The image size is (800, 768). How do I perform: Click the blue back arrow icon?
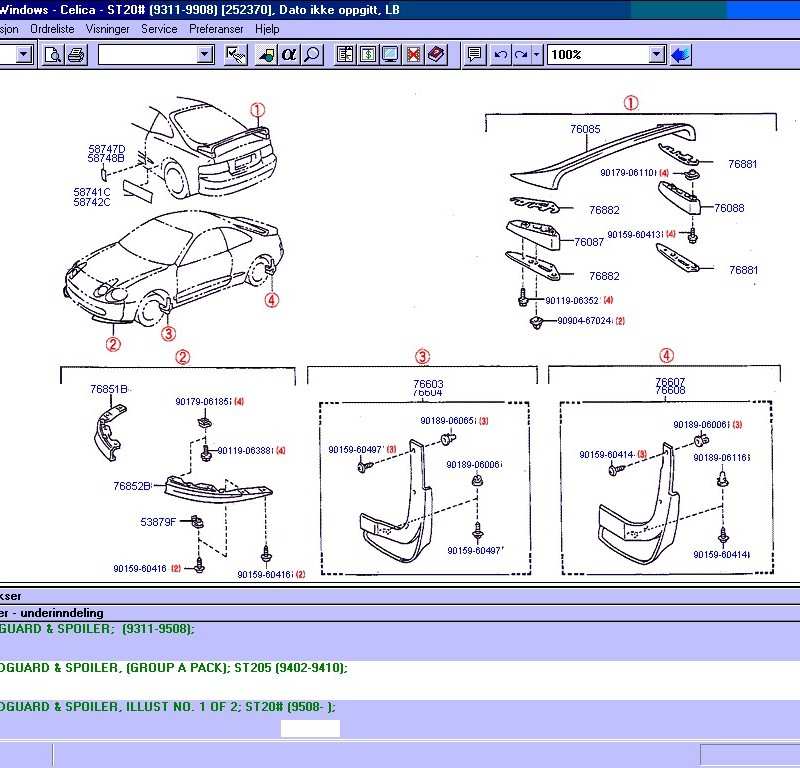tap(681, 55)
